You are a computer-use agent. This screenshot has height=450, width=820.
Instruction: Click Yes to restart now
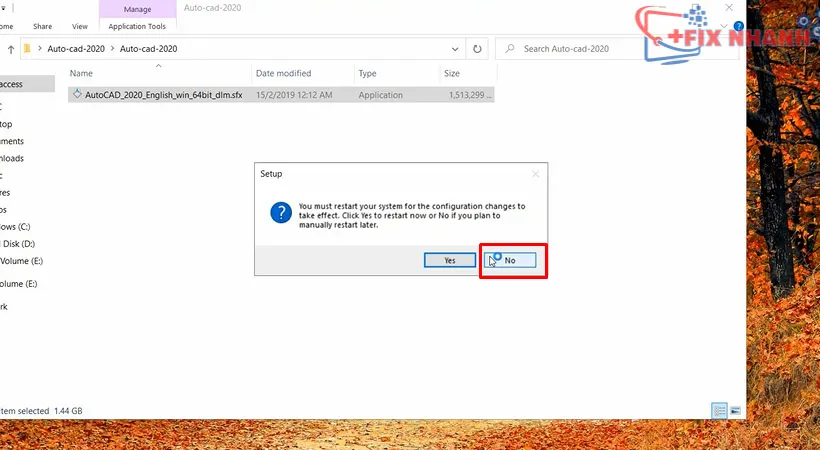[x=449, y=260]
